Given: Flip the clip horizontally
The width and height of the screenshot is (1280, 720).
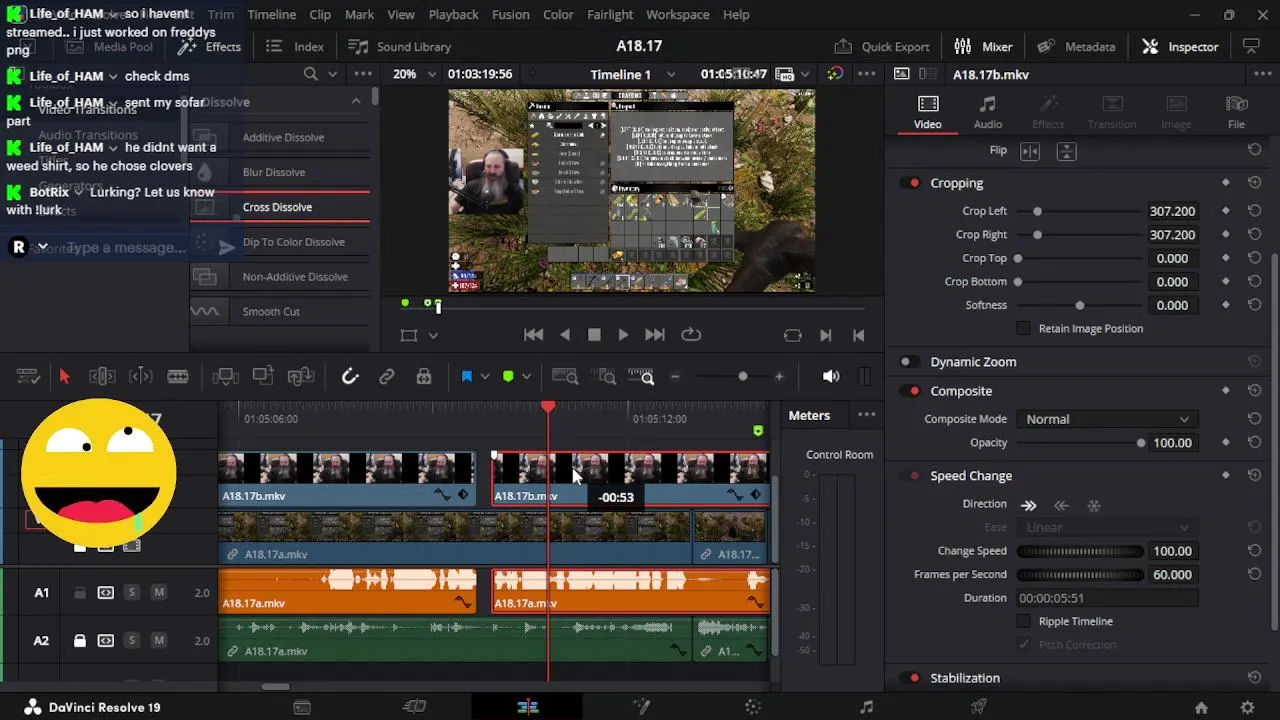Looking at the screenshot, I should pyautogui.click(x=1030, y=151).
